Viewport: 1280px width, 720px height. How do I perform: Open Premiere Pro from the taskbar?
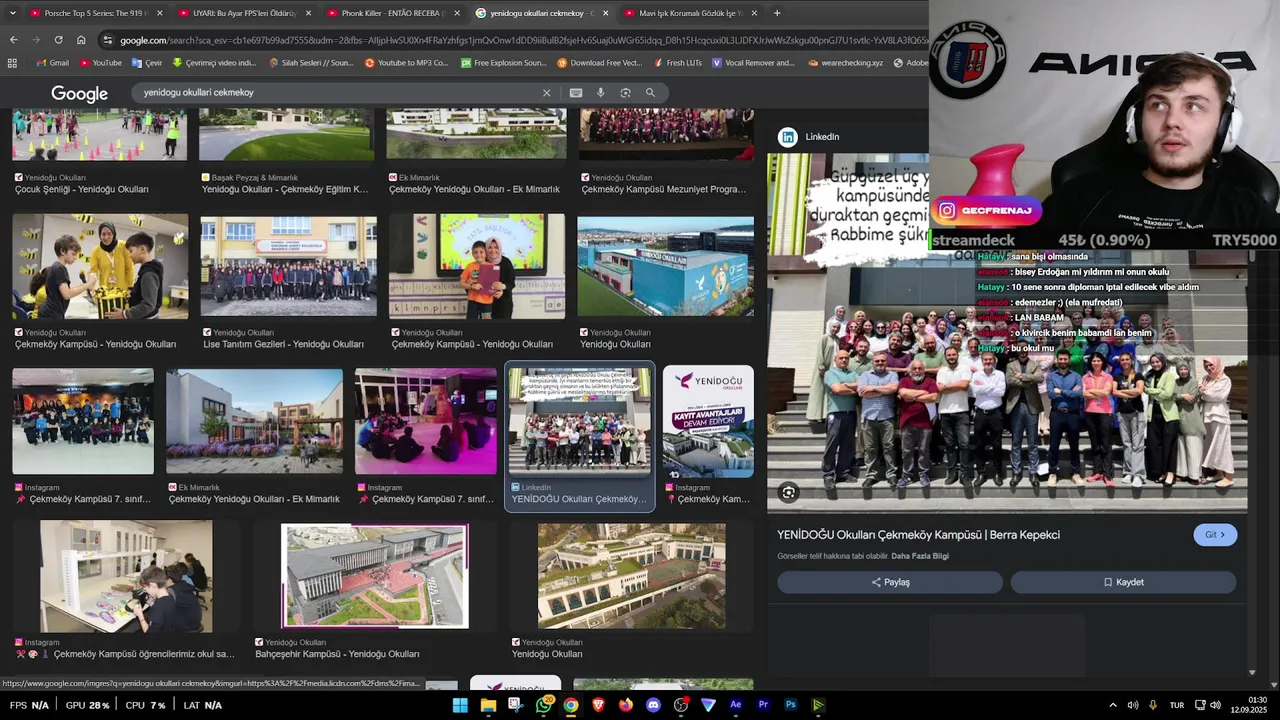click(x=763, y=705)
